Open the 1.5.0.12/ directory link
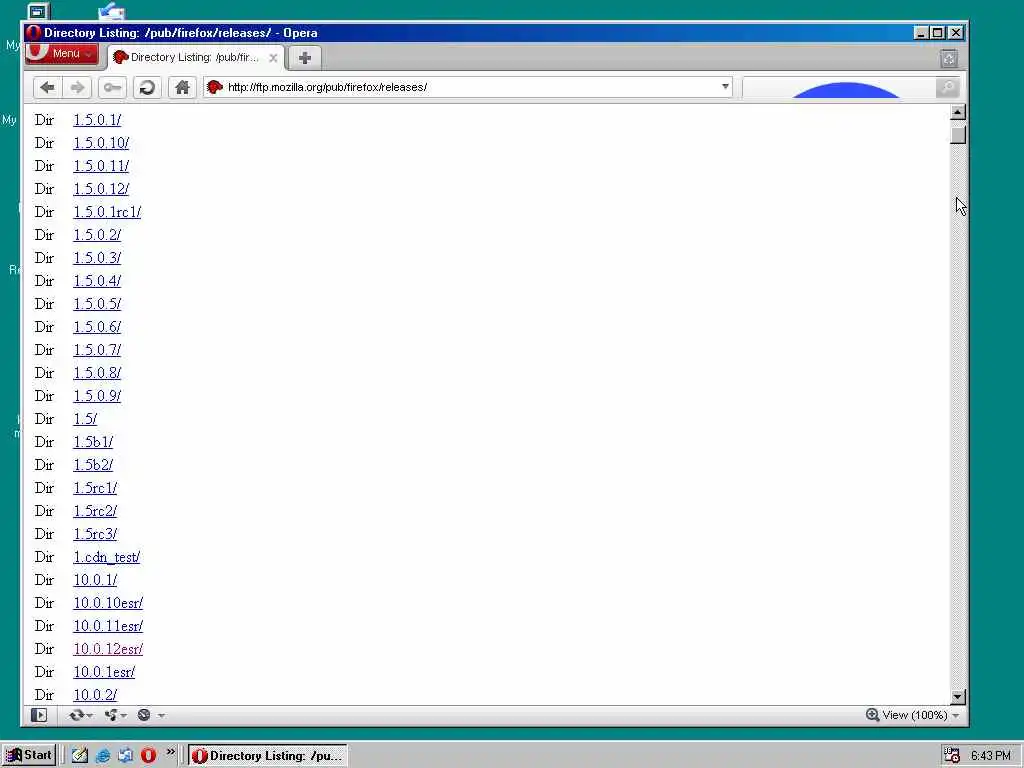This screenshot has height=768, width=1024. click(x=101, y=189)
